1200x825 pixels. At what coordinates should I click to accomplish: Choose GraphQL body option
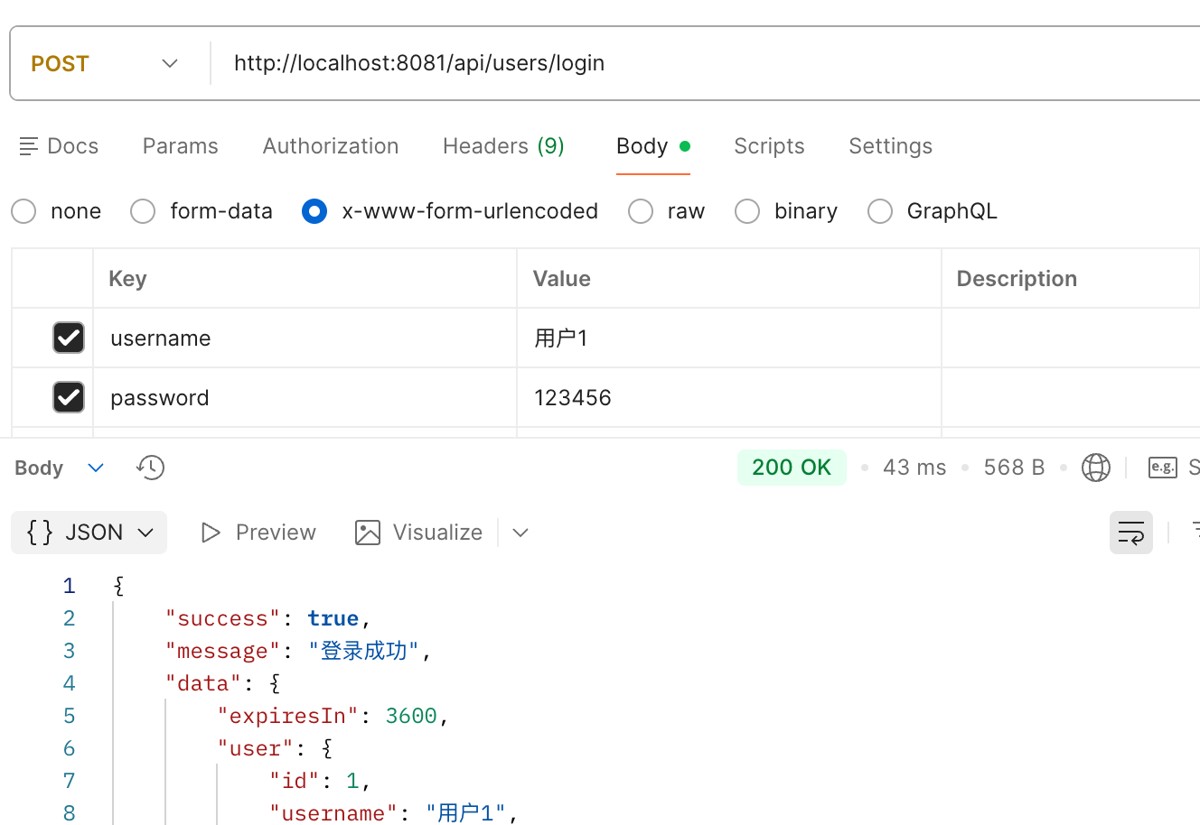[x=880, y=211]
